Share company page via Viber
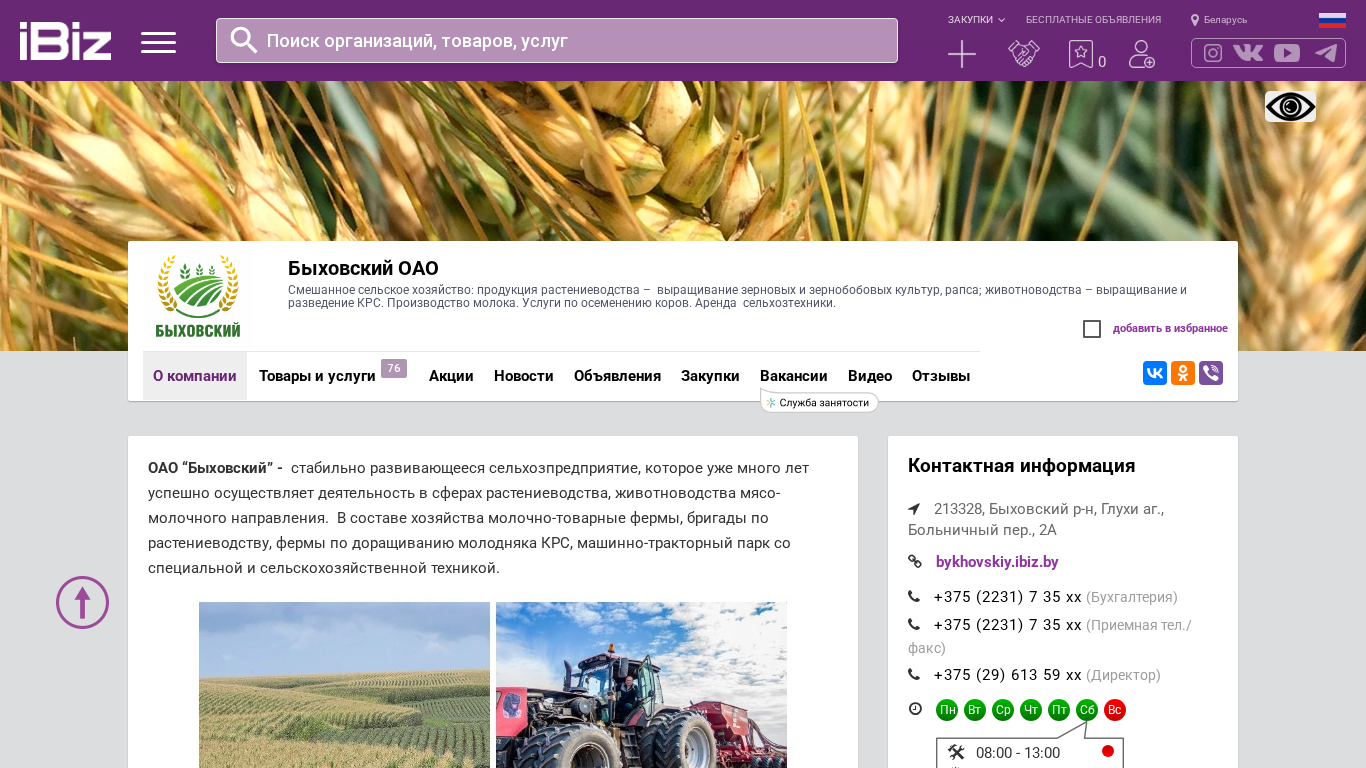Image resolution: width=1366 pixels, height=768 pixels. pos(1211,373)
